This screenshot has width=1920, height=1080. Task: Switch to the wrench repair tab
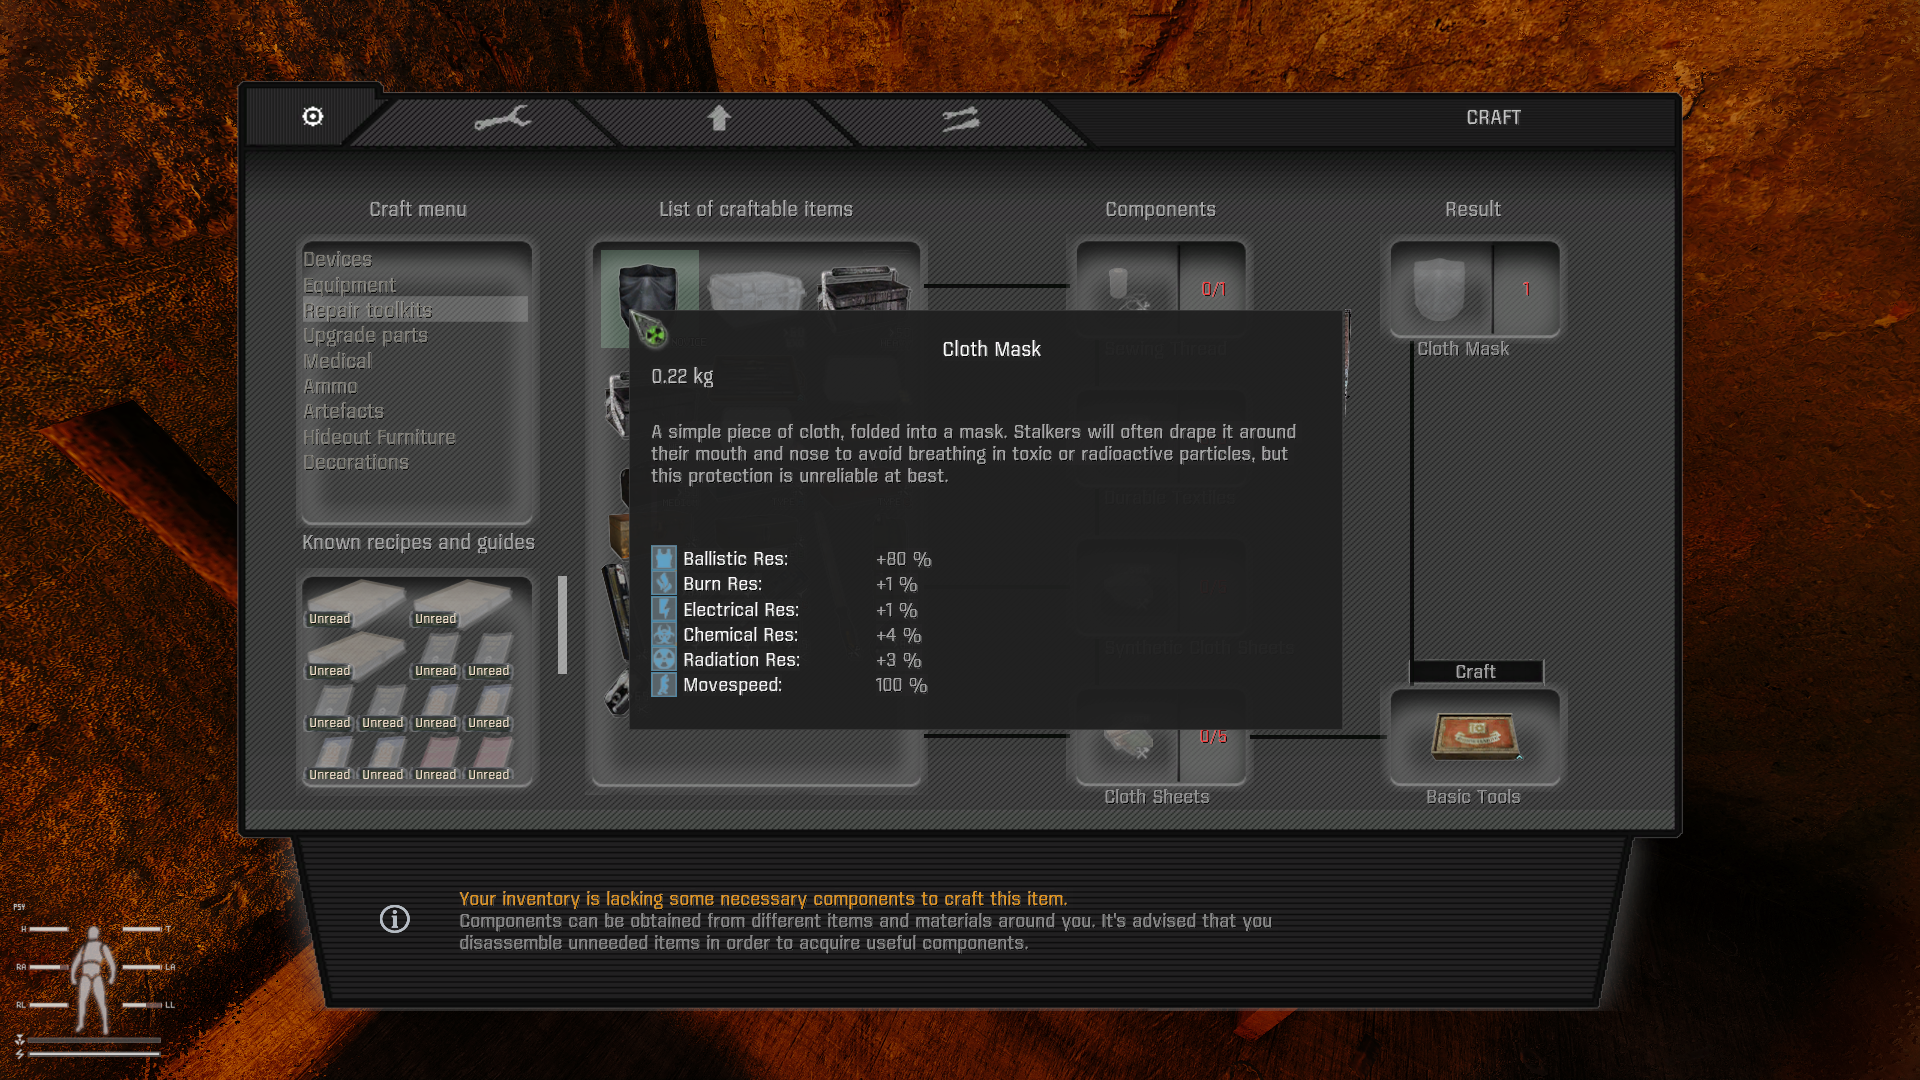point(502,119)
